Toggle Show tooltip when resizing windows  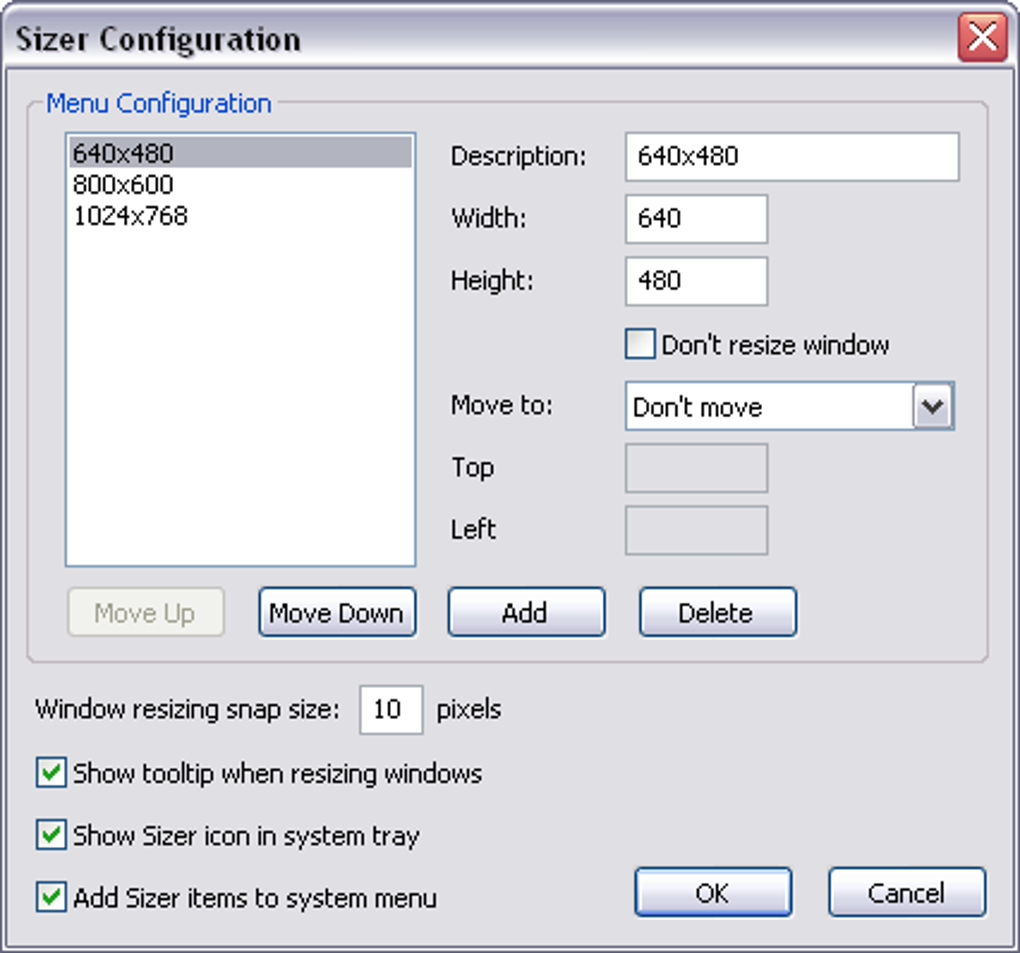tap(51, 772)
